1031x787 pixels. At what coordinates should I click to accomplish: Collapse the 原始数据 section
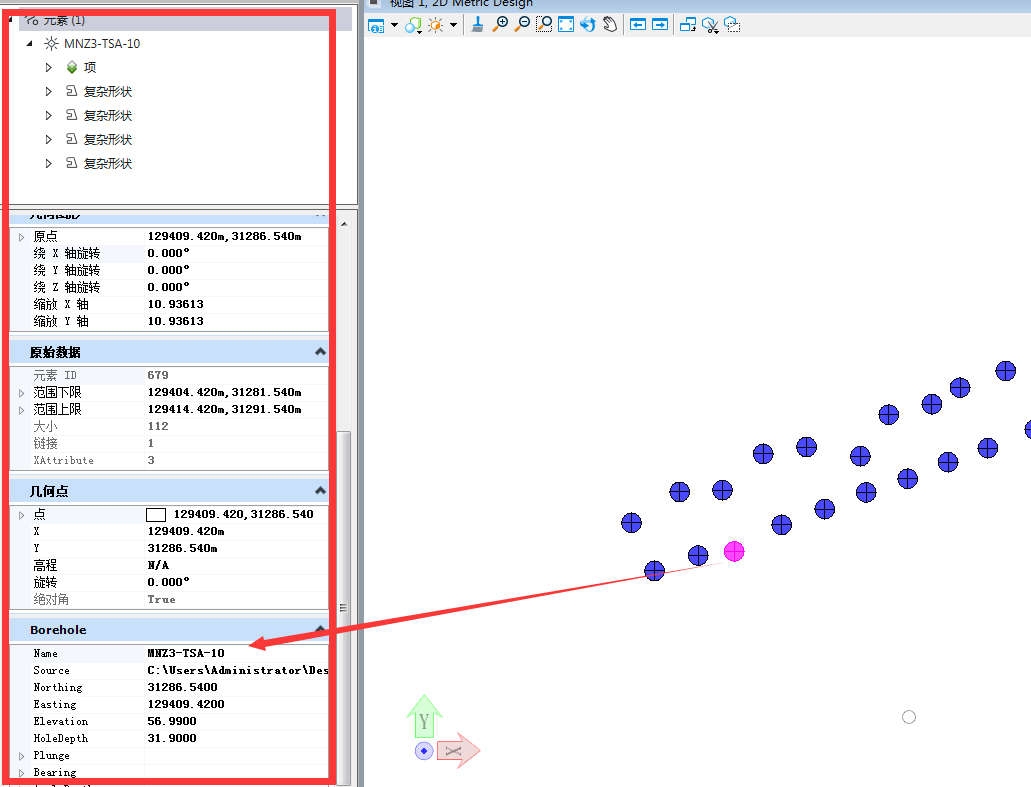point(320,352)
